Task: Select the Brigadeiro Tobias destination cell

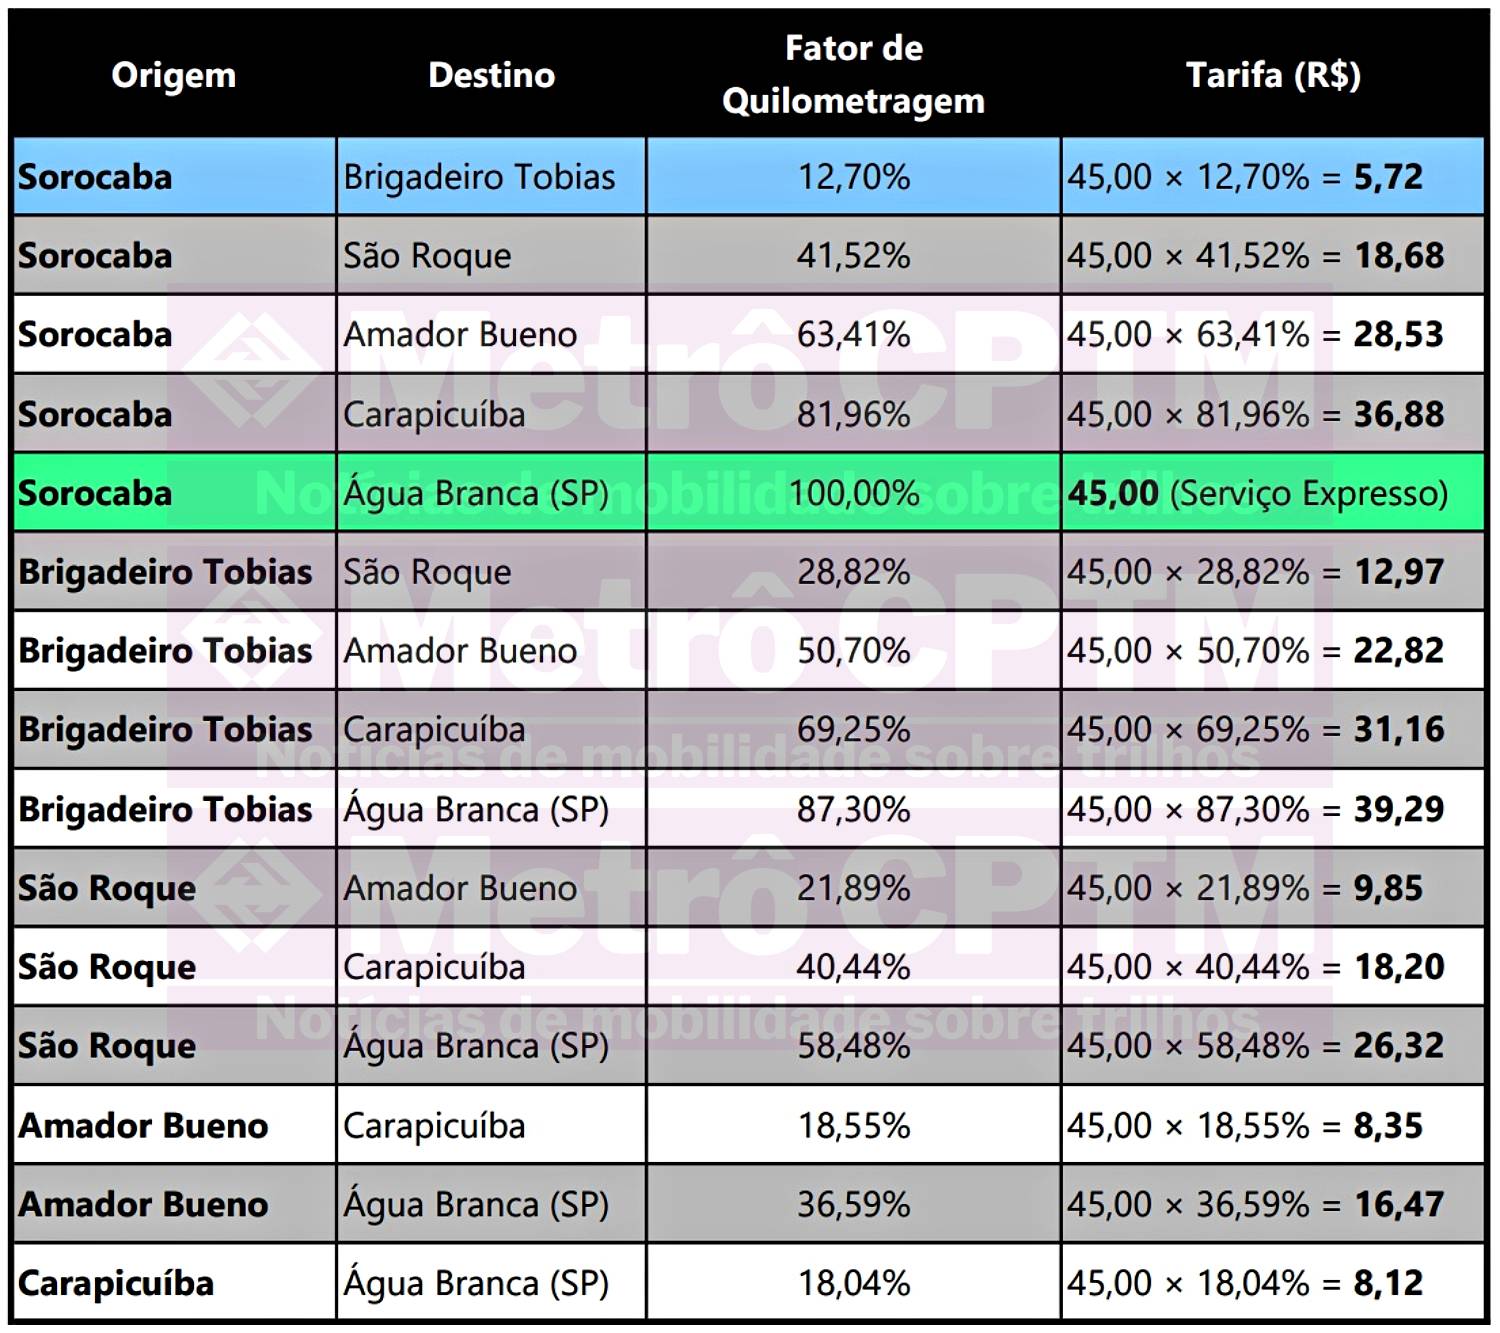Action: pos(491,177)
